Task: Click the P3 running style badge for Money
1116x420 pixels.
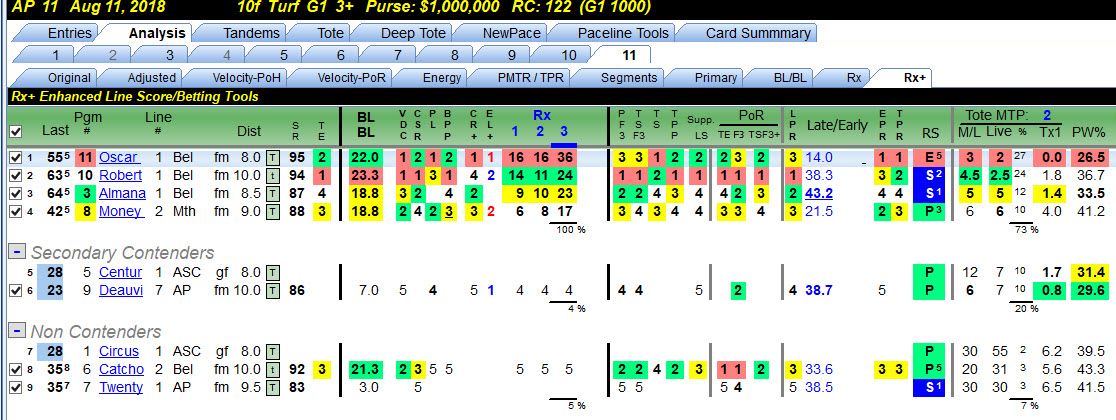Action: coord(930,211)
